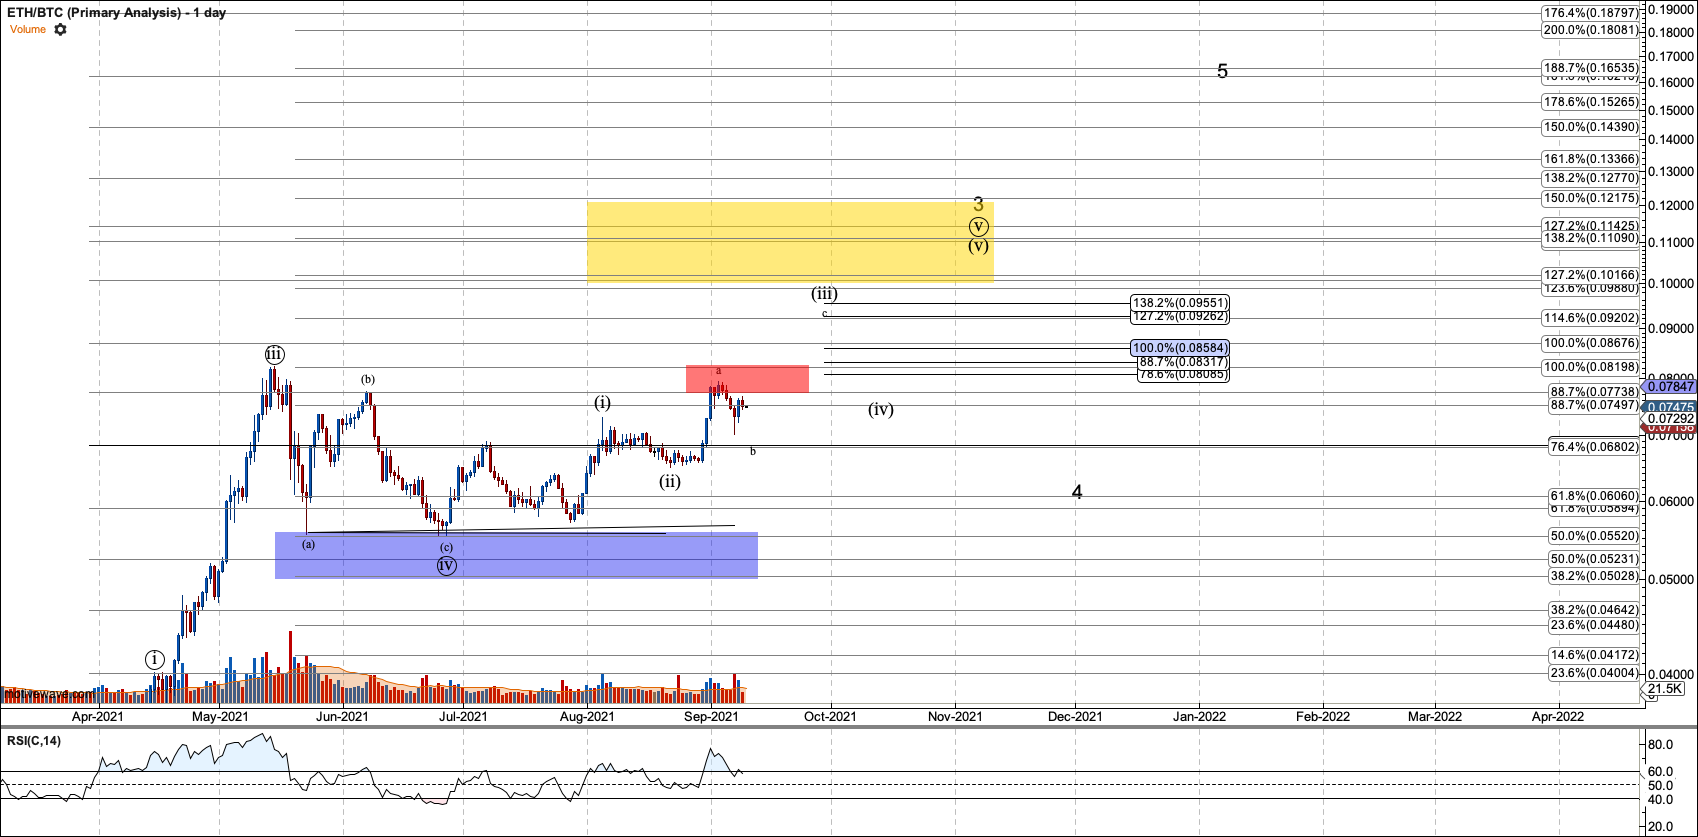Click the purple 0.07847 price tag
This screenshot has height=837, width=1698.
[x=1670, y=387]
